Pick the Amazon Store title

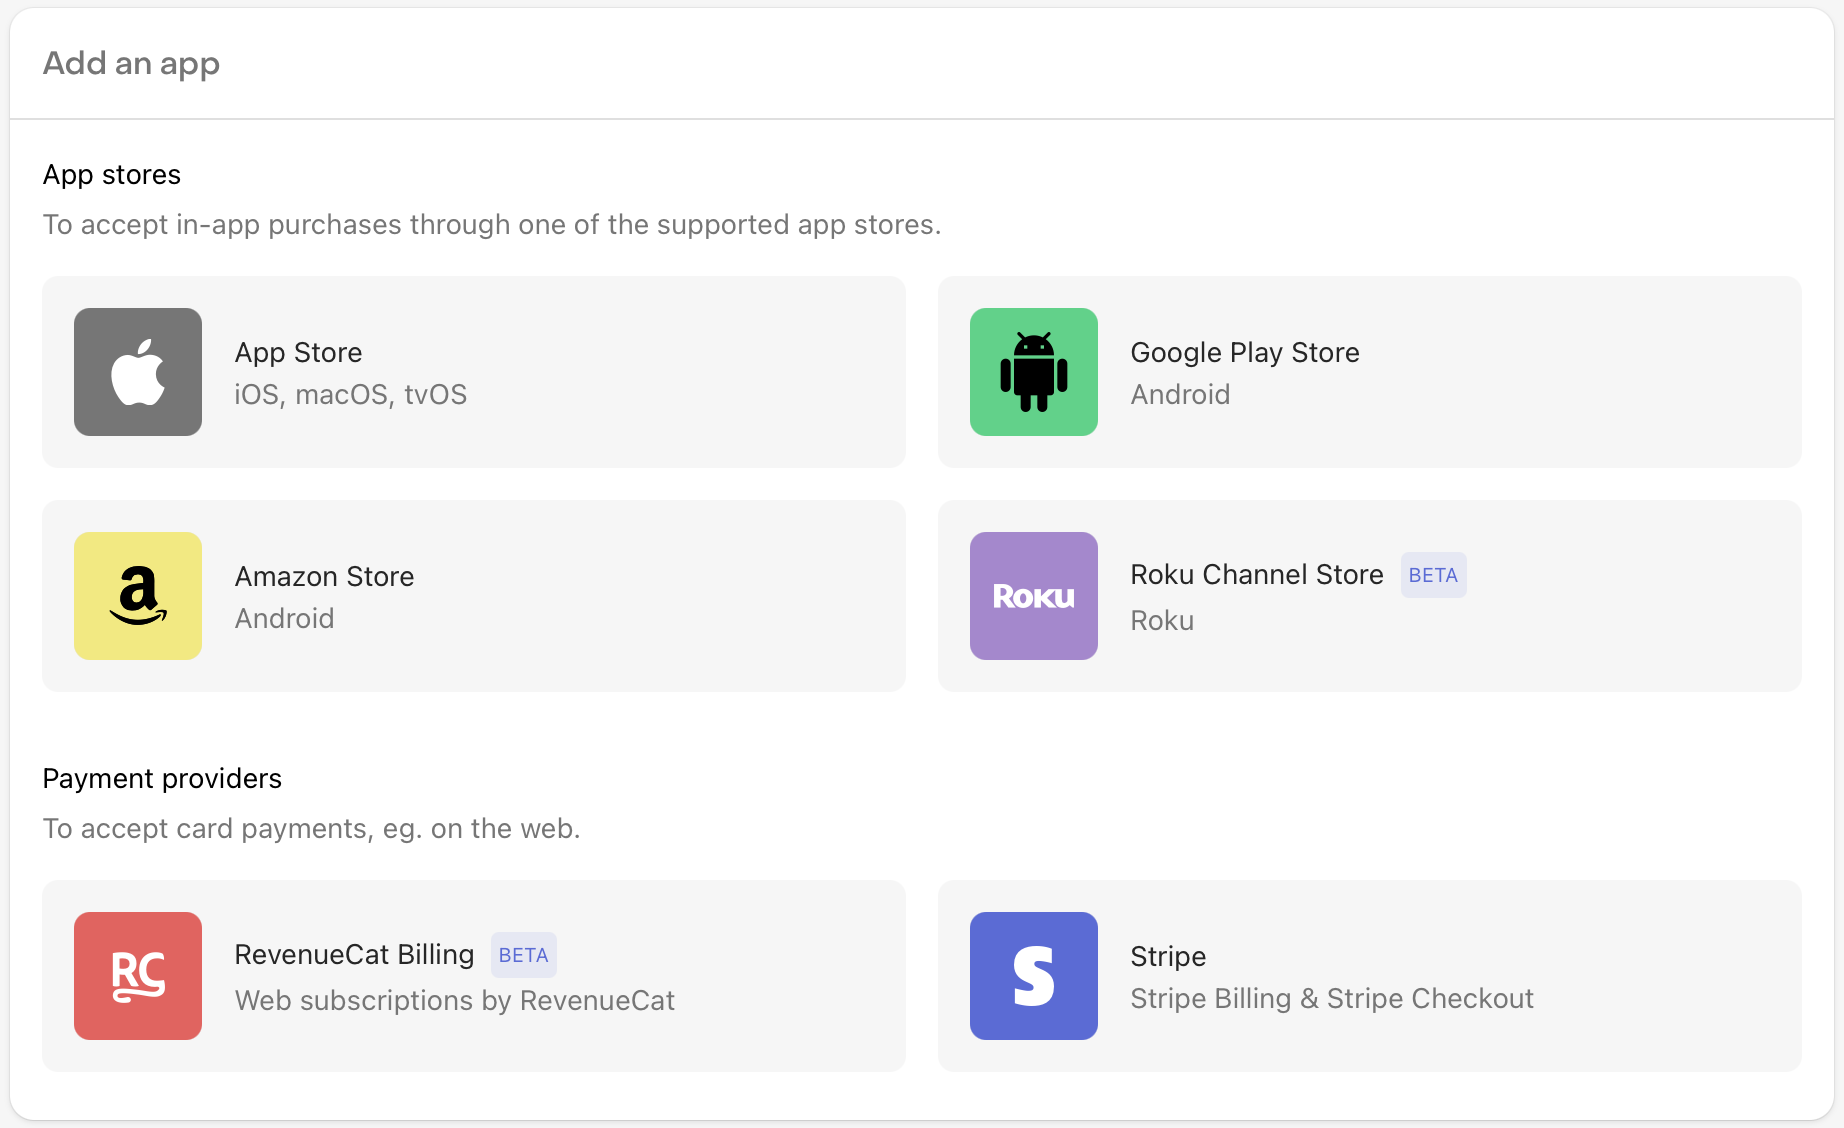pos(324,577)
